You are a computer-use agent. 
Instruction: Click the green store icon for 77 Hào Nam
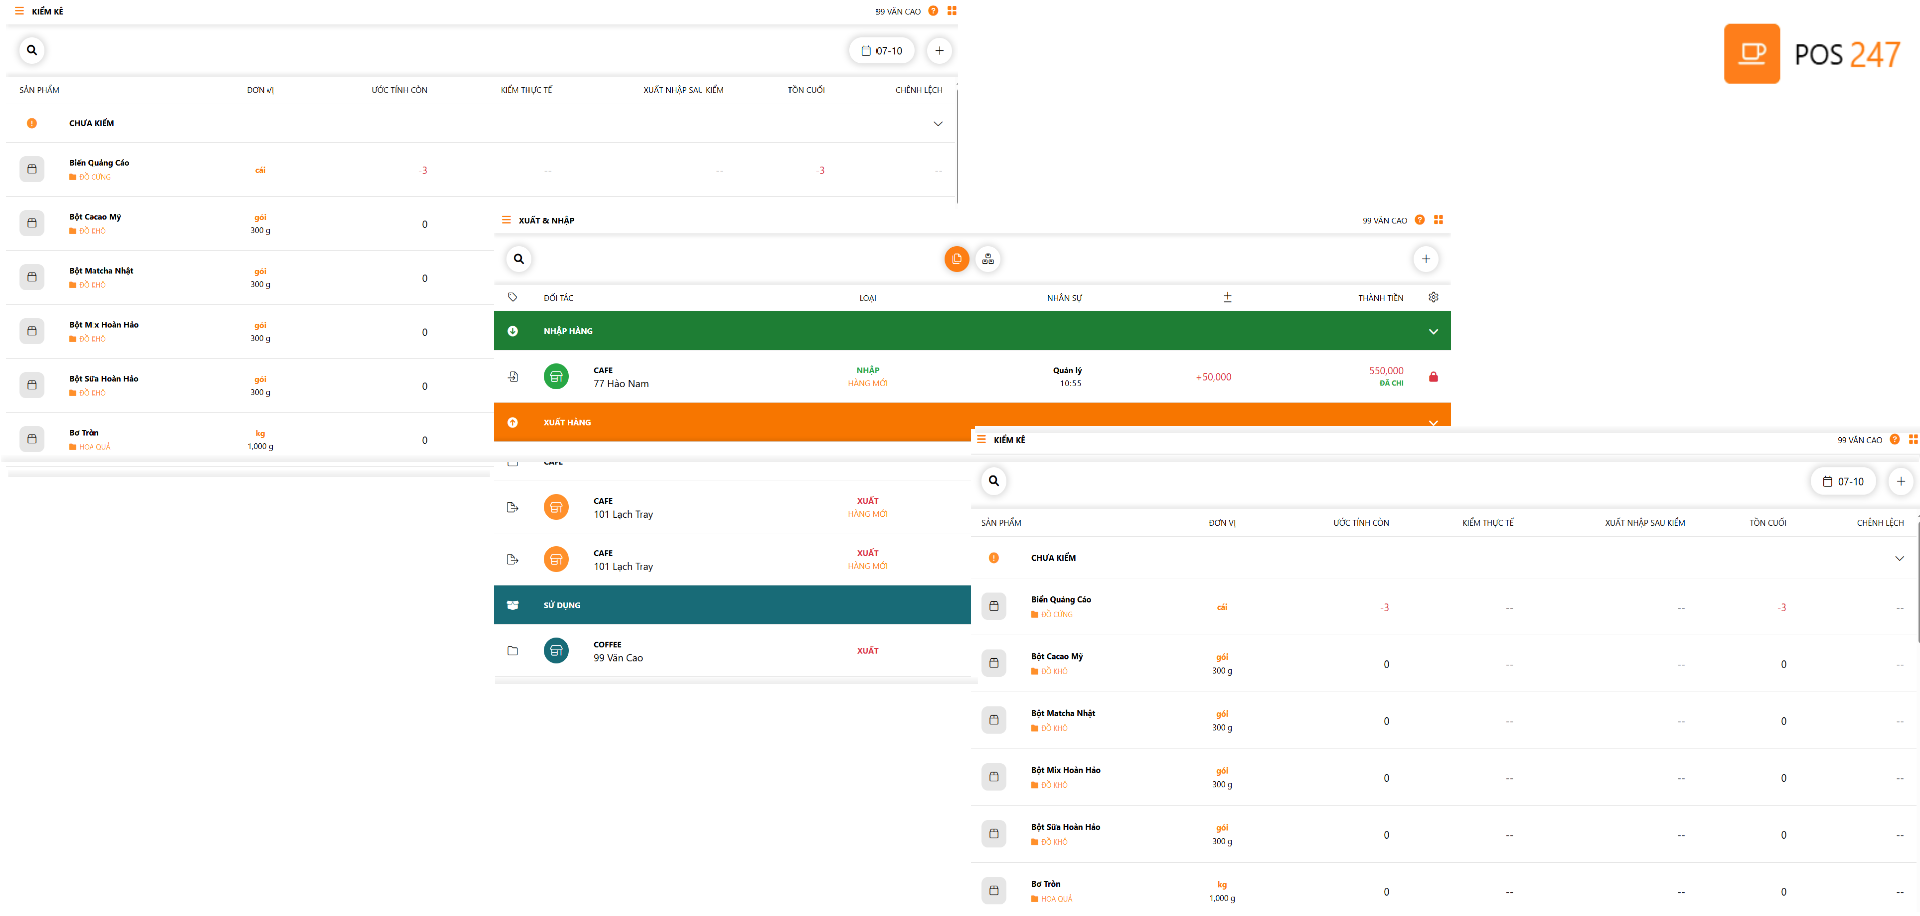tap(556, 377)
